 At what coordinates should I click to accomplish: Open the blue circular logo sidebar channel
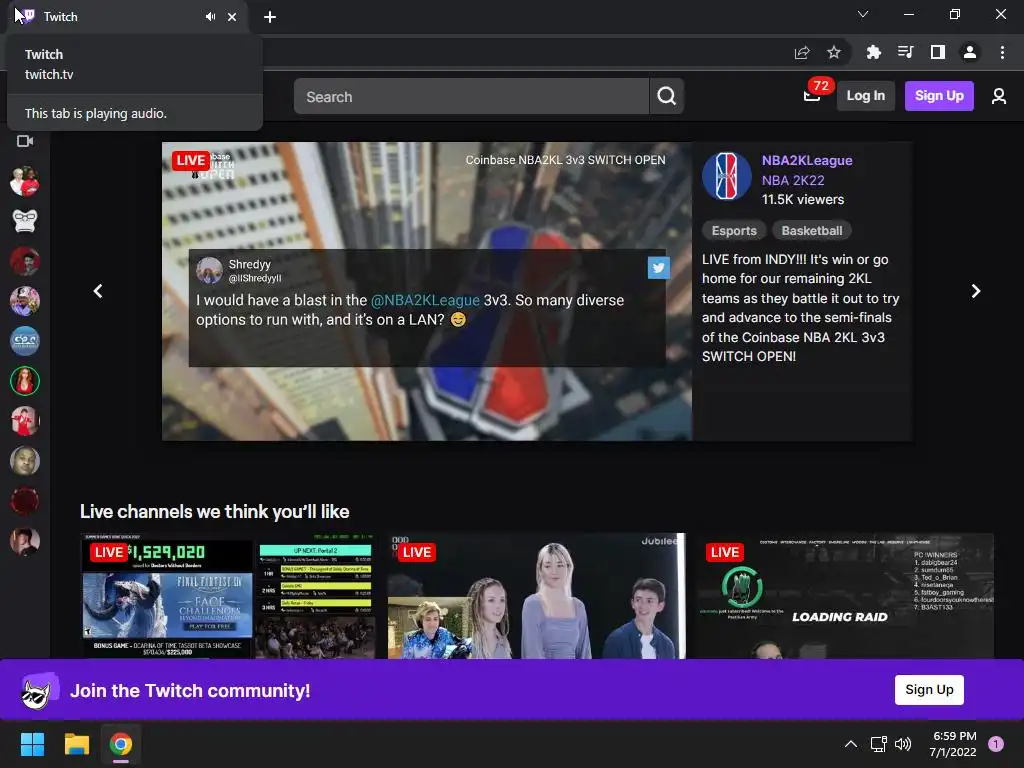pos(25,341)
